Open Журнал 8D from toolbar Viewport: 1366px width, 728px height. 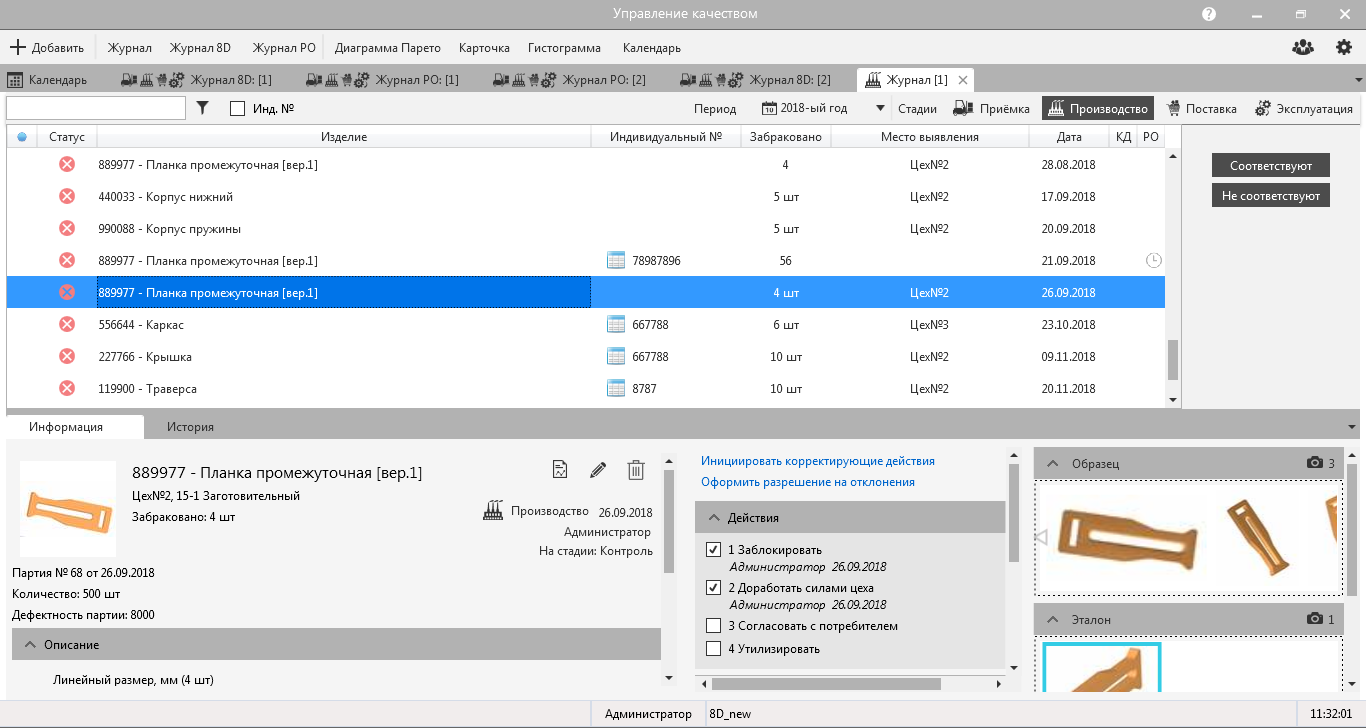(200, 48)
